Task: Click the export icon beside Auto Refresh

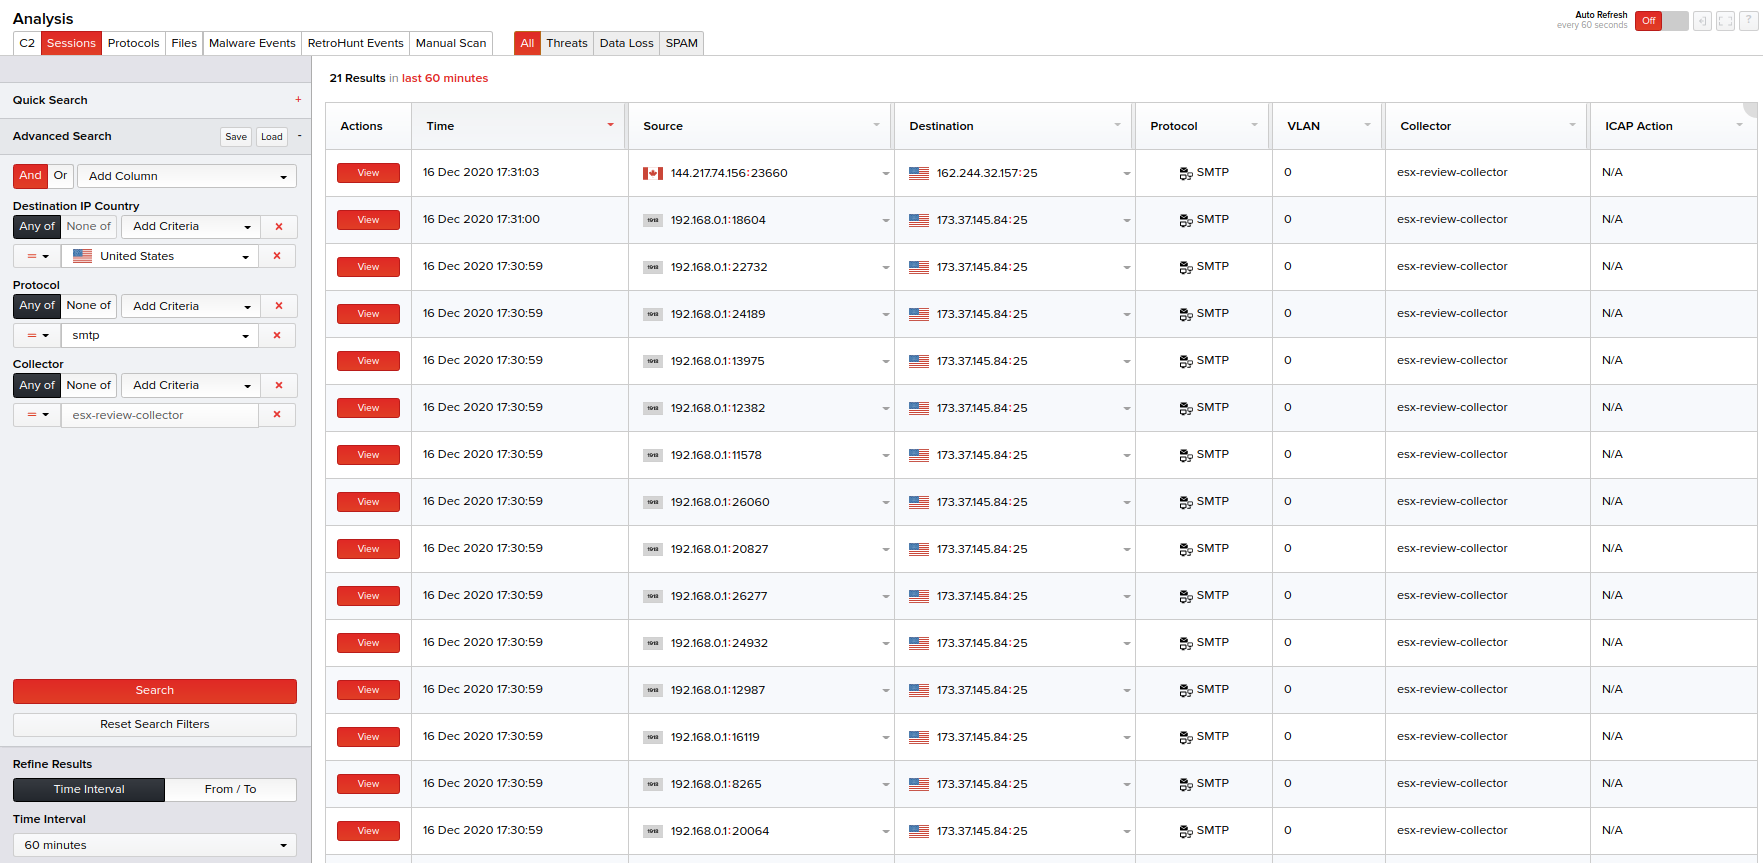Action: [1702, 21]
